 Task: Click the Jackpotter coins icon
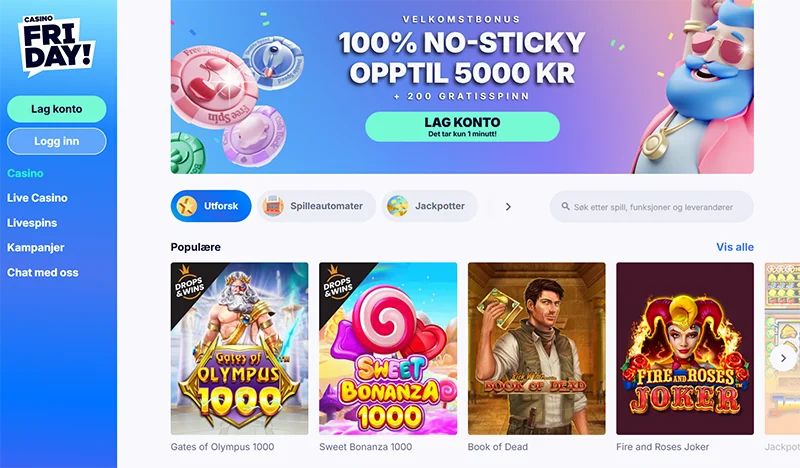click(397, 206)
